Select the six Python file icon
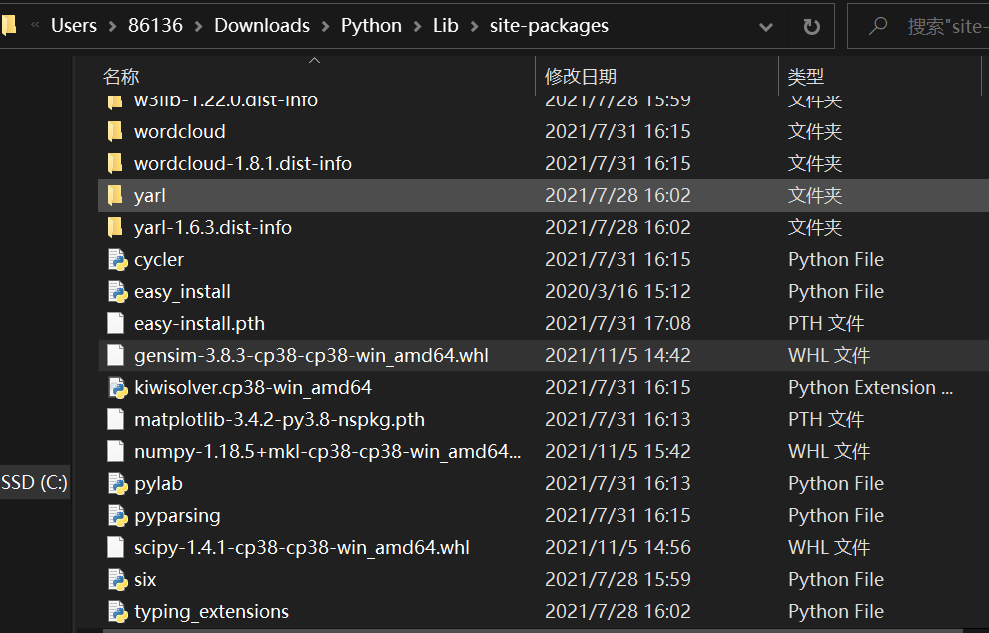 tap(117, 579)
